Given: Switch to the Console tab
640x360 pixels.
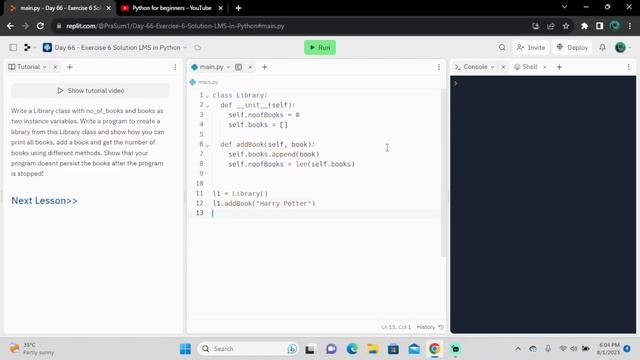Looking at the screenshot, I should 471,67.
